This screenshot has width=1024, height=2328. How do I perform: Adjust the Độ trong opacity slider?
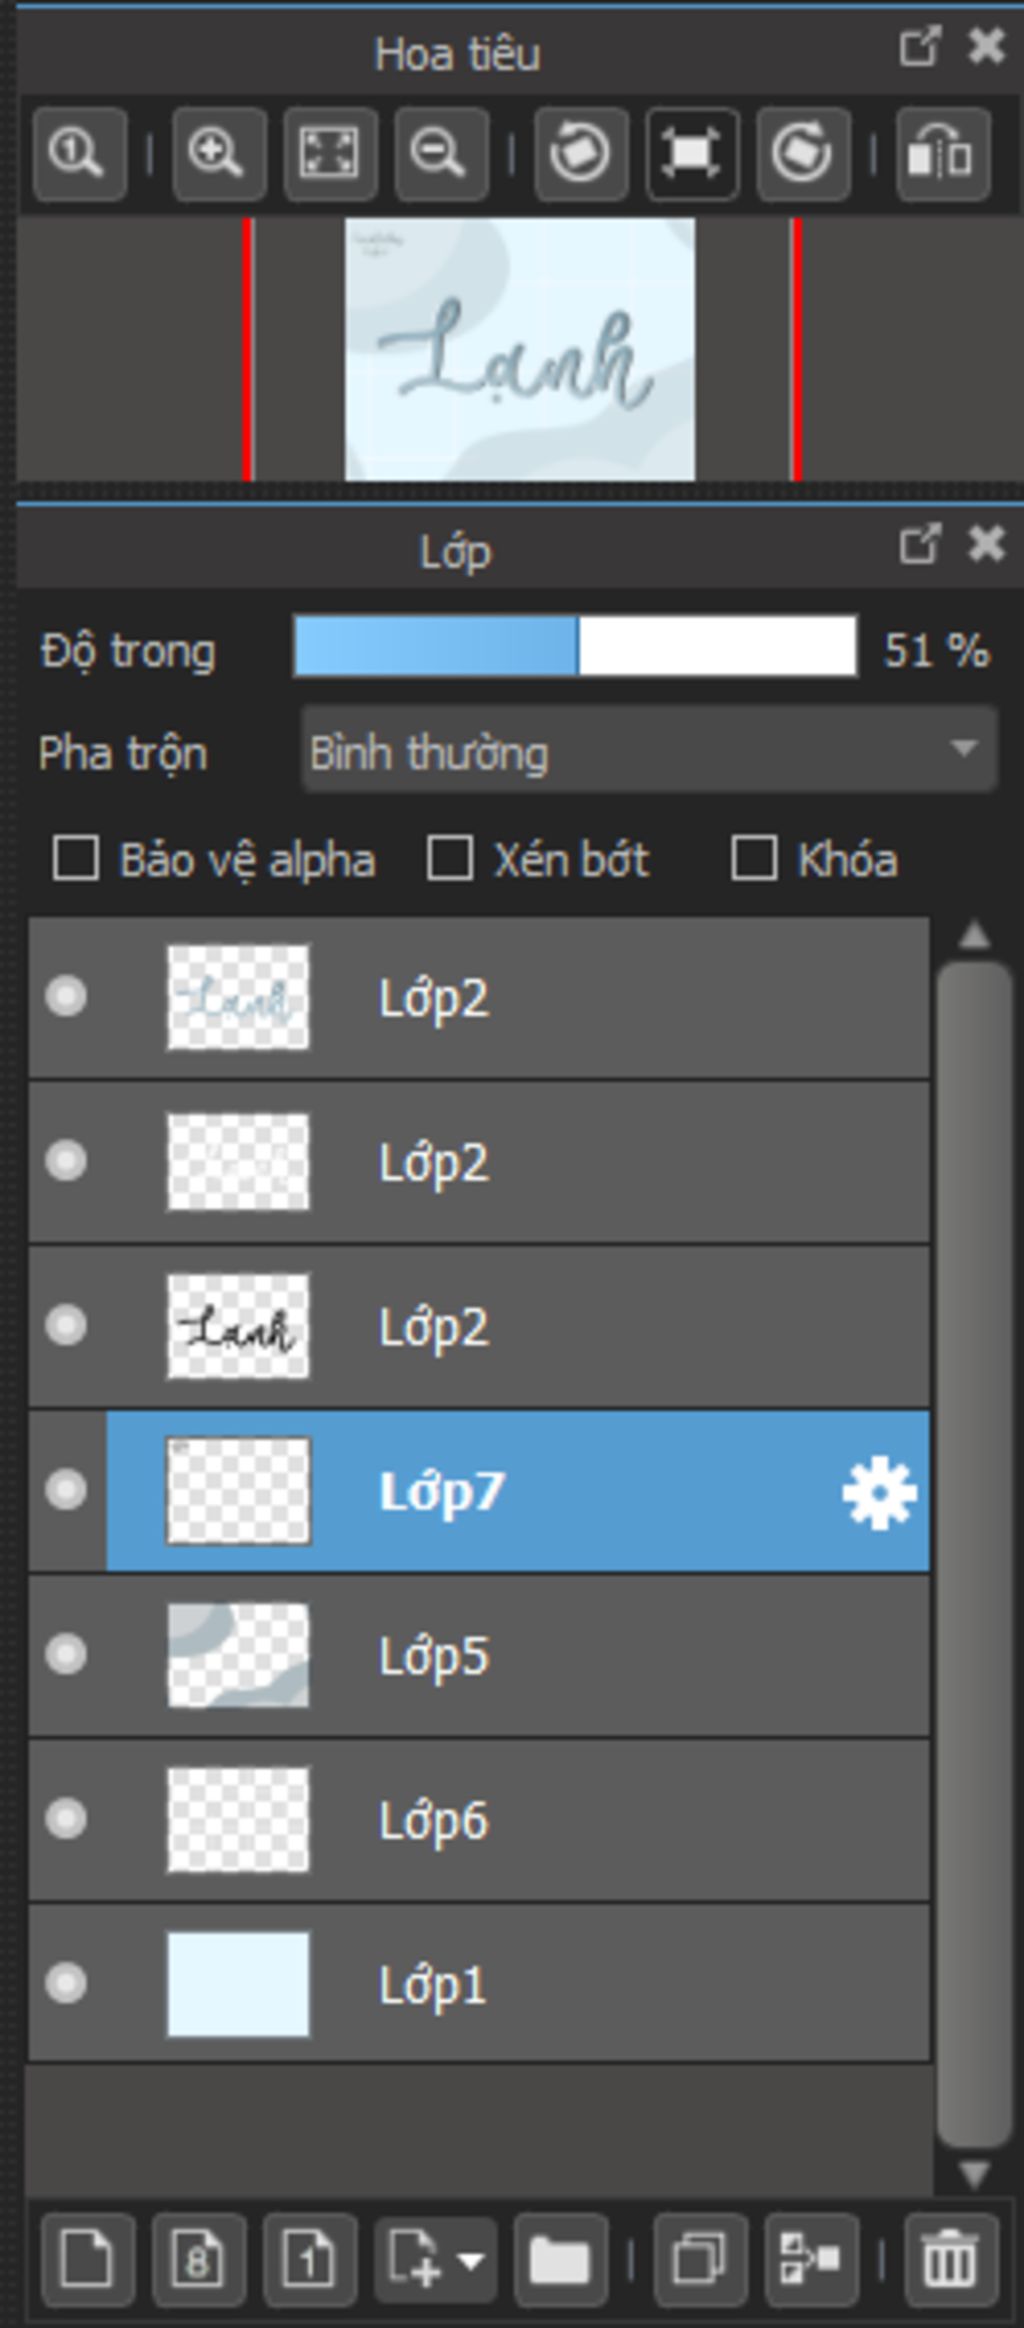pyautogui.click(x=575, y=648)
